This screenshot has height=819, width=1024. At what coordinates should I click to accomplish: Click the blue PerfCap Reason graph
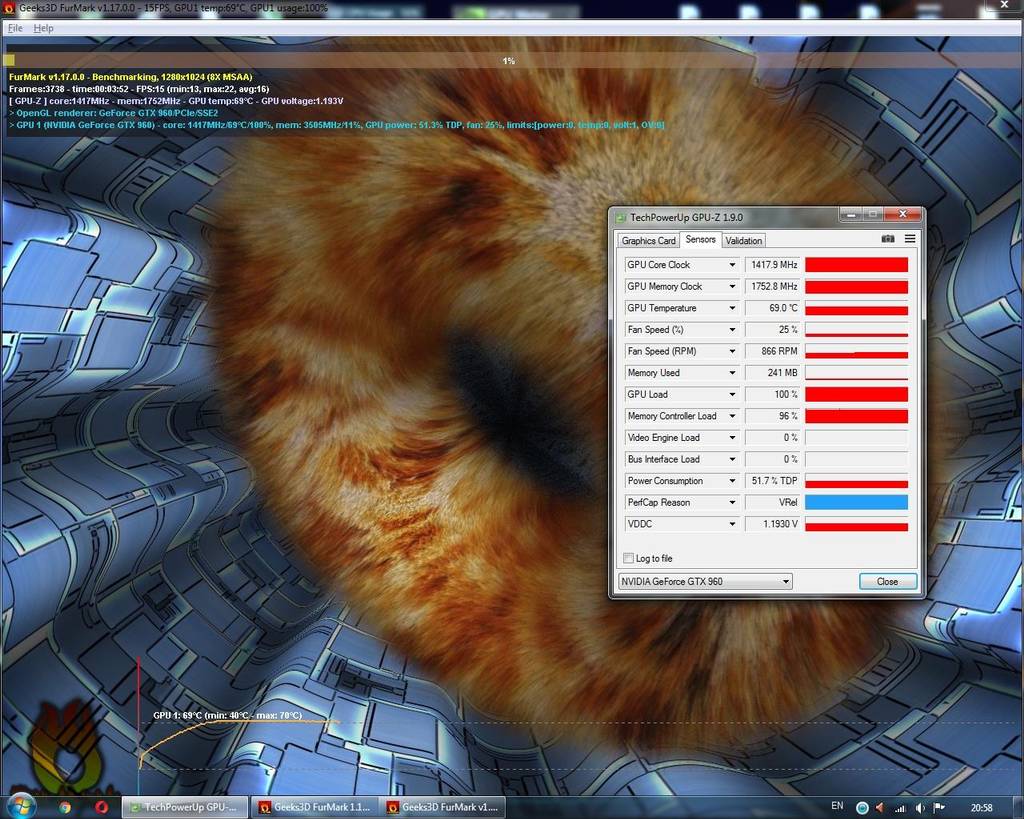click(856, 502)
